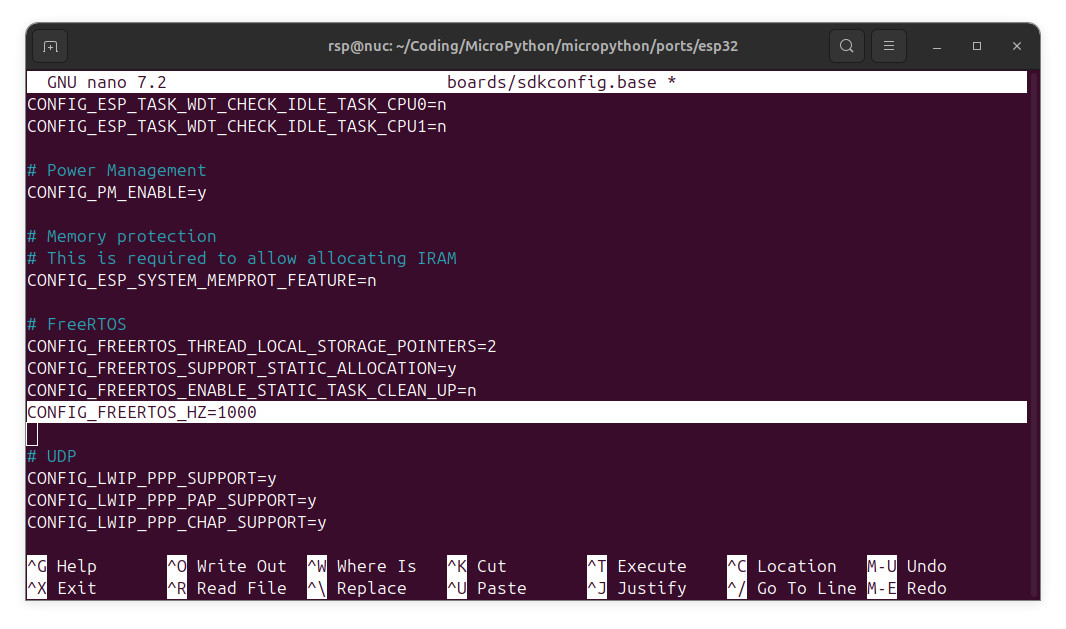Minimize the terminal window

click(x=937, y=46)
